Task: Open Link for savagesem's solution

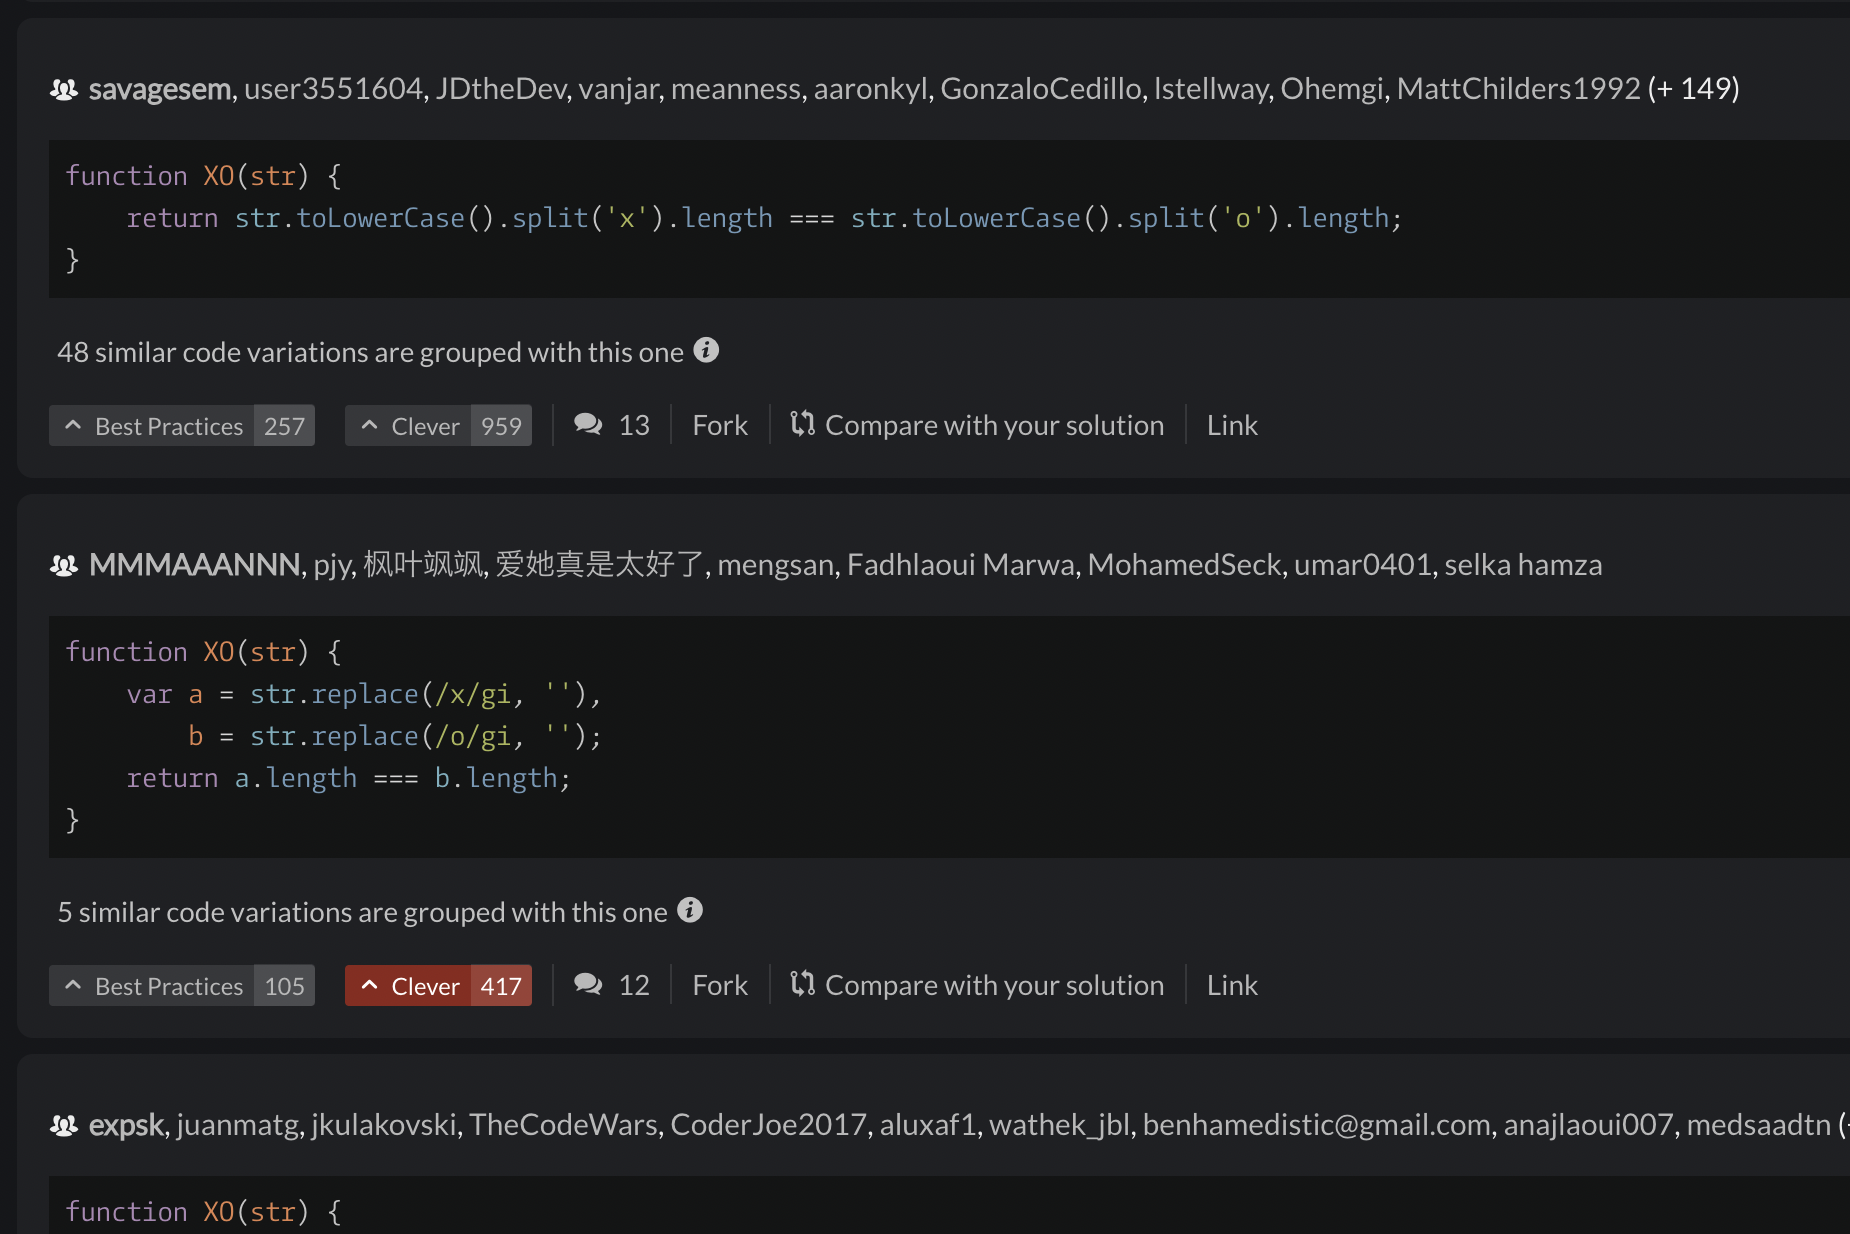Action: point(1232,425)
